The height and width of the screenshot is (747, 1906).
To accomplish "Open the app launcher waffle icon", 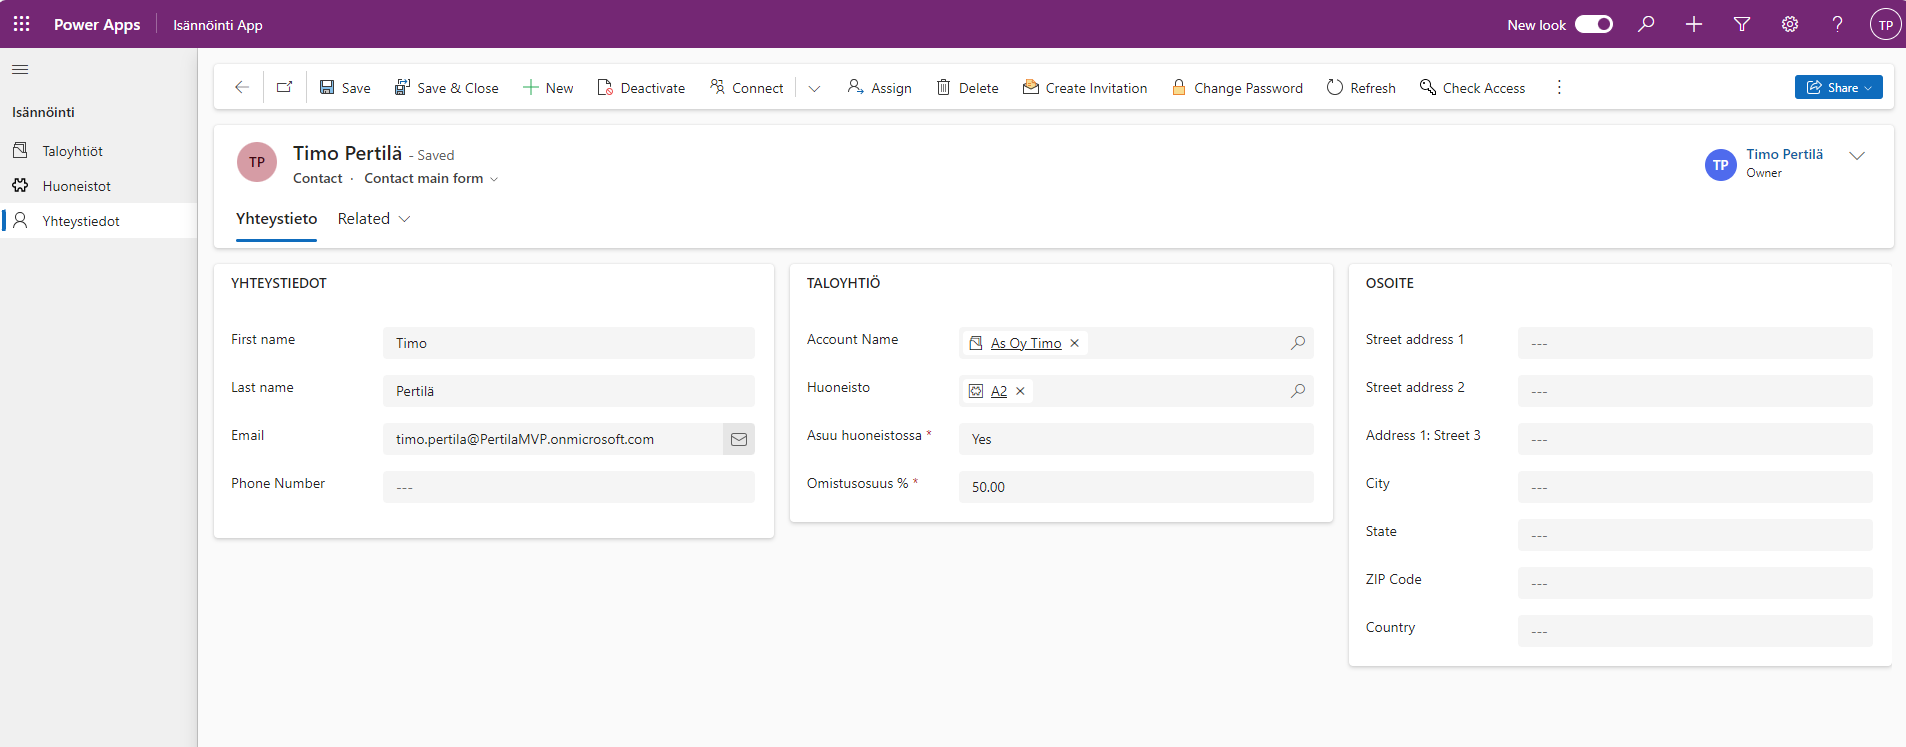I will tap(21, 24).
